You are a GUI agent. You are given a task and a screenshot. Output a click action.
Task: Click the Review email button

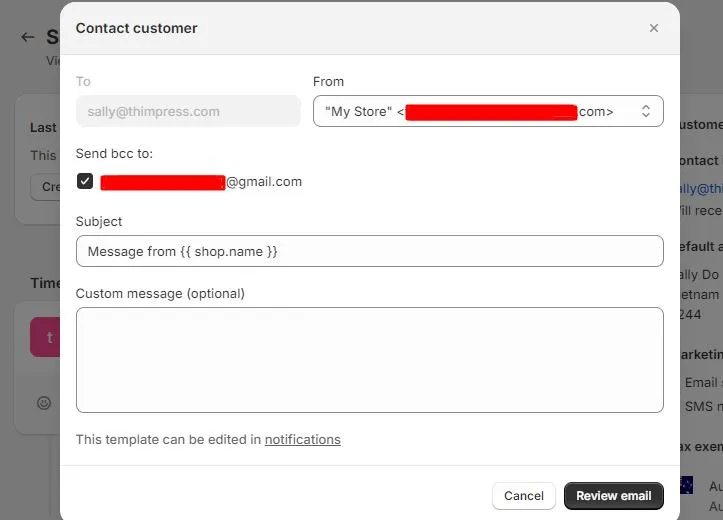coord(613,496)
